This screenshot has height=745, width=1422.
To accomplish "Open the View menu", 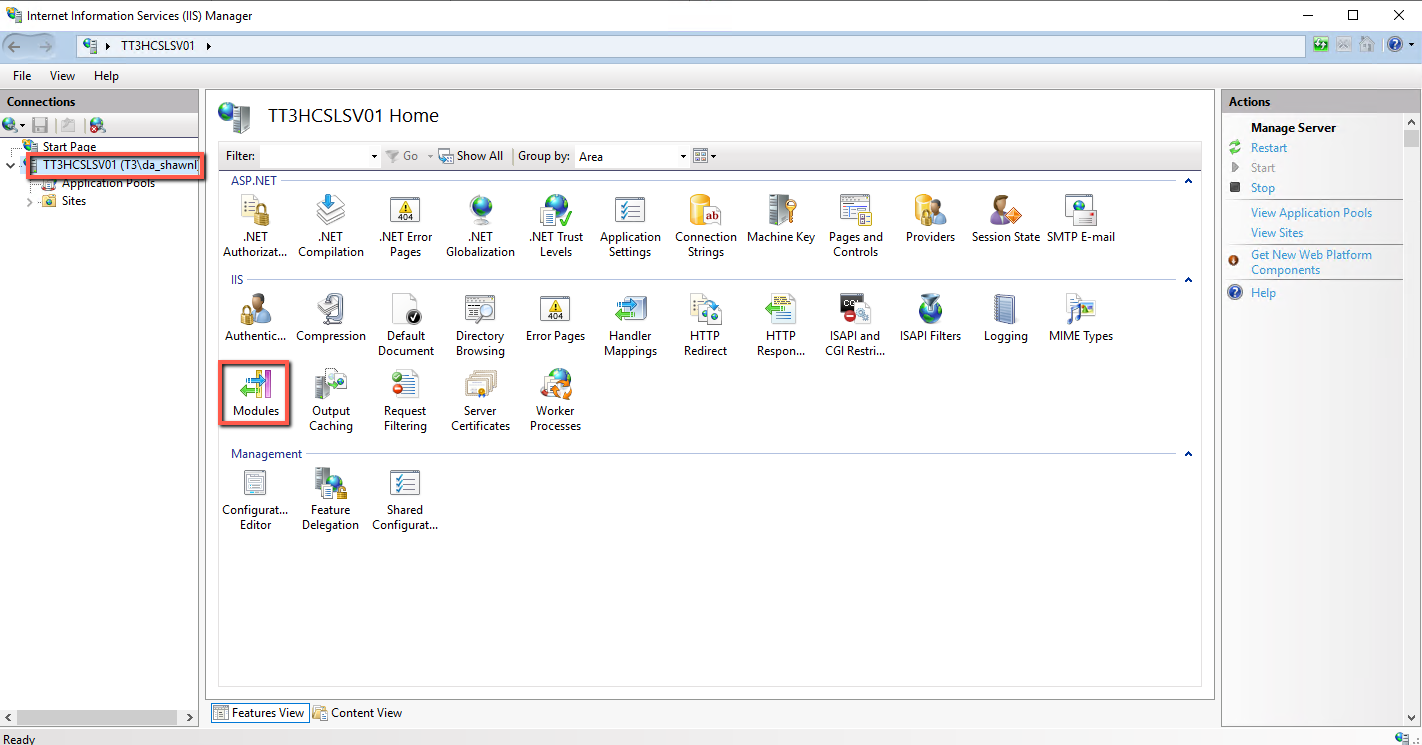I will pyautogui.click(x=62, y=76).
